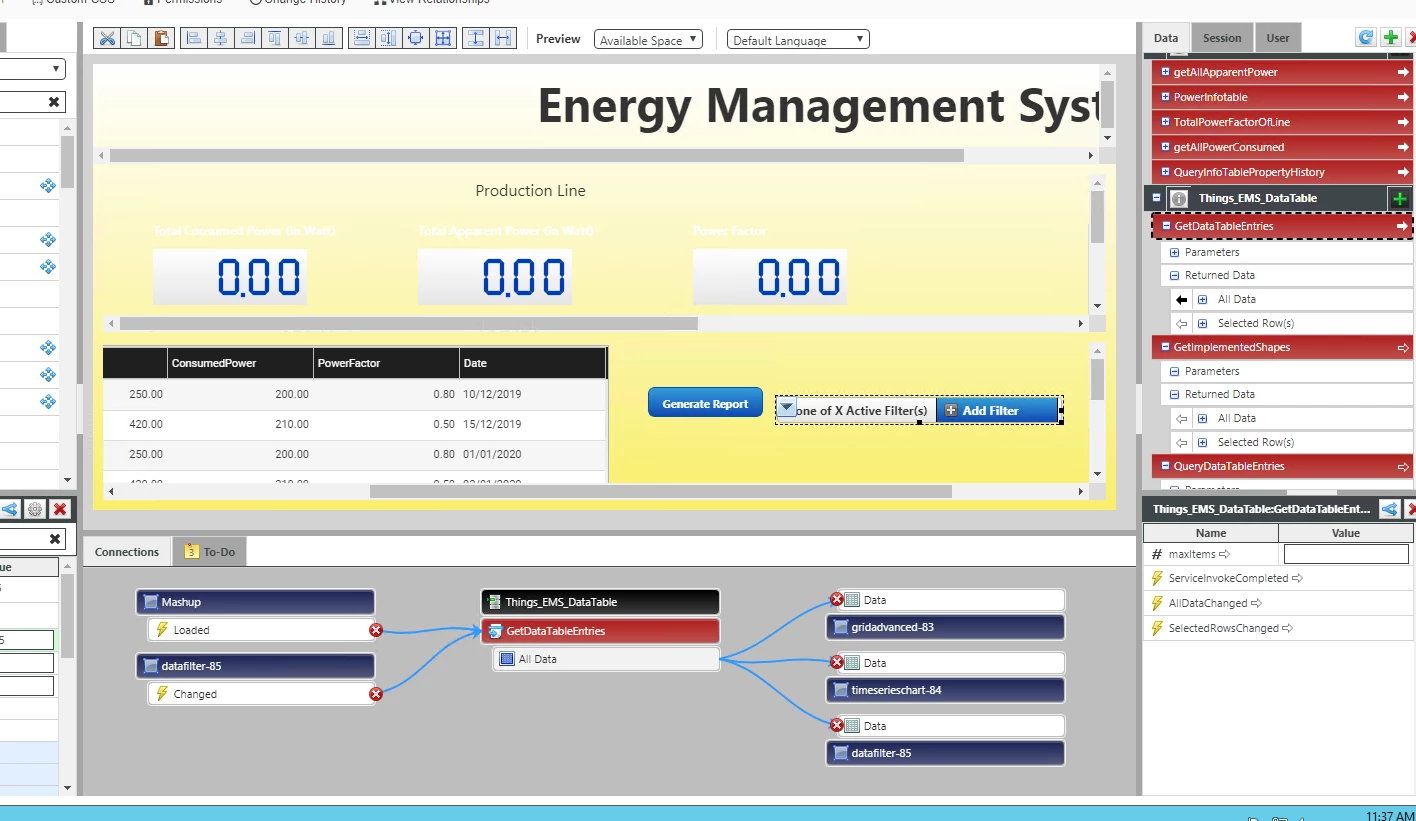This screenshot has width=1416, height=821.
Task: Click the make same height icon
Action: (388, 39)
